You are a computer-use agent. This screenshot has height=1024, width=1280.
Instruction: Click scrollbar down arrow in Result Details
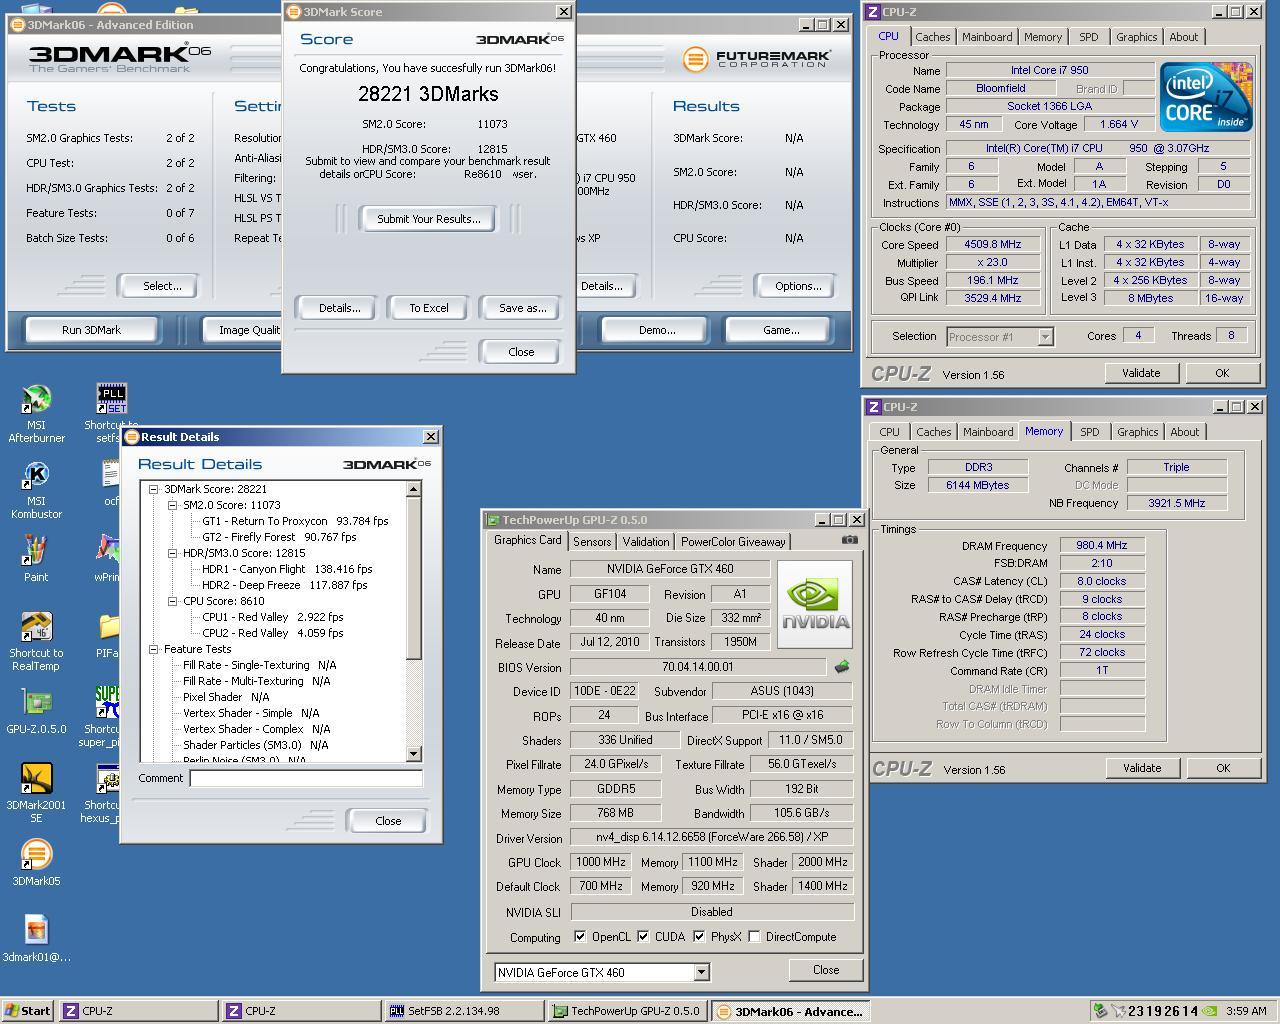click(414, 754)
